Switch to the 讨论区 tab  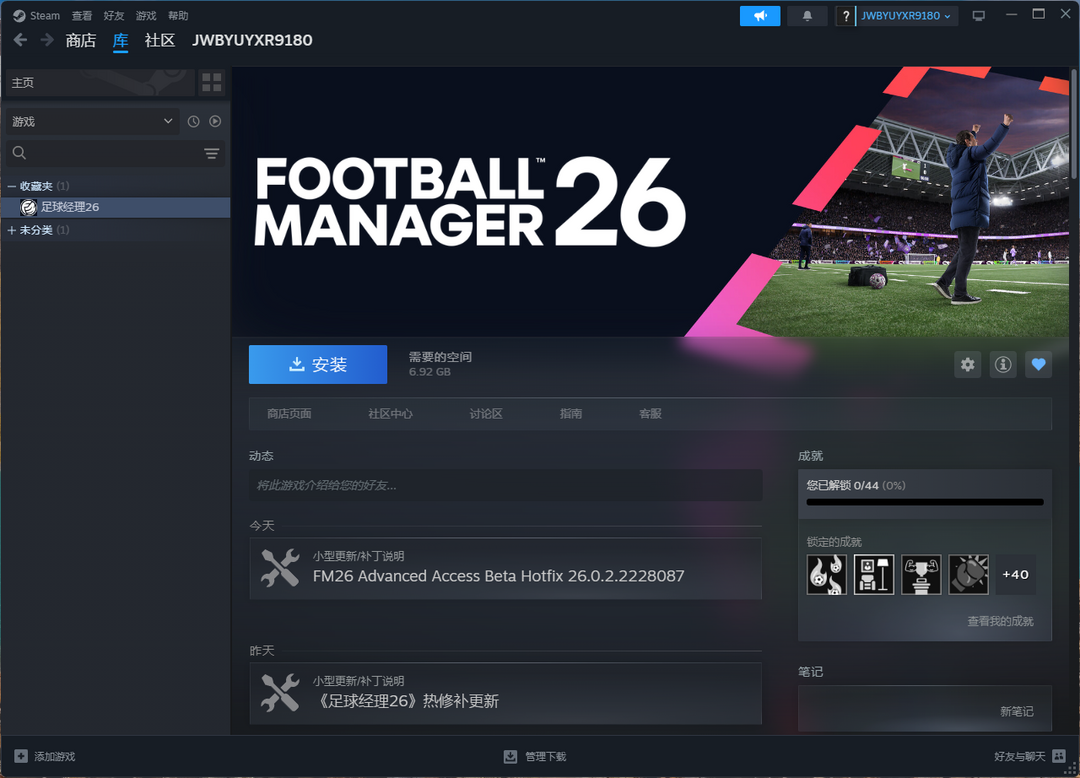coord(486,414)
